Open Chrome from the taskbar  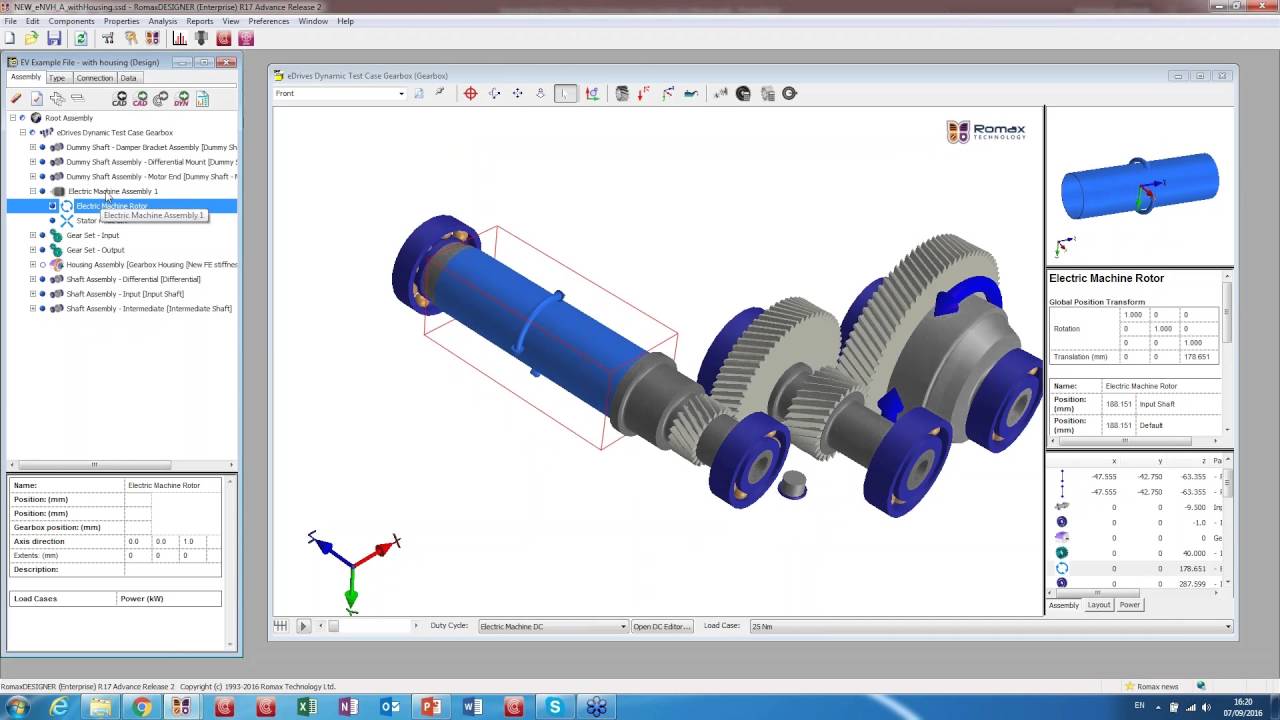coord(141,707)
